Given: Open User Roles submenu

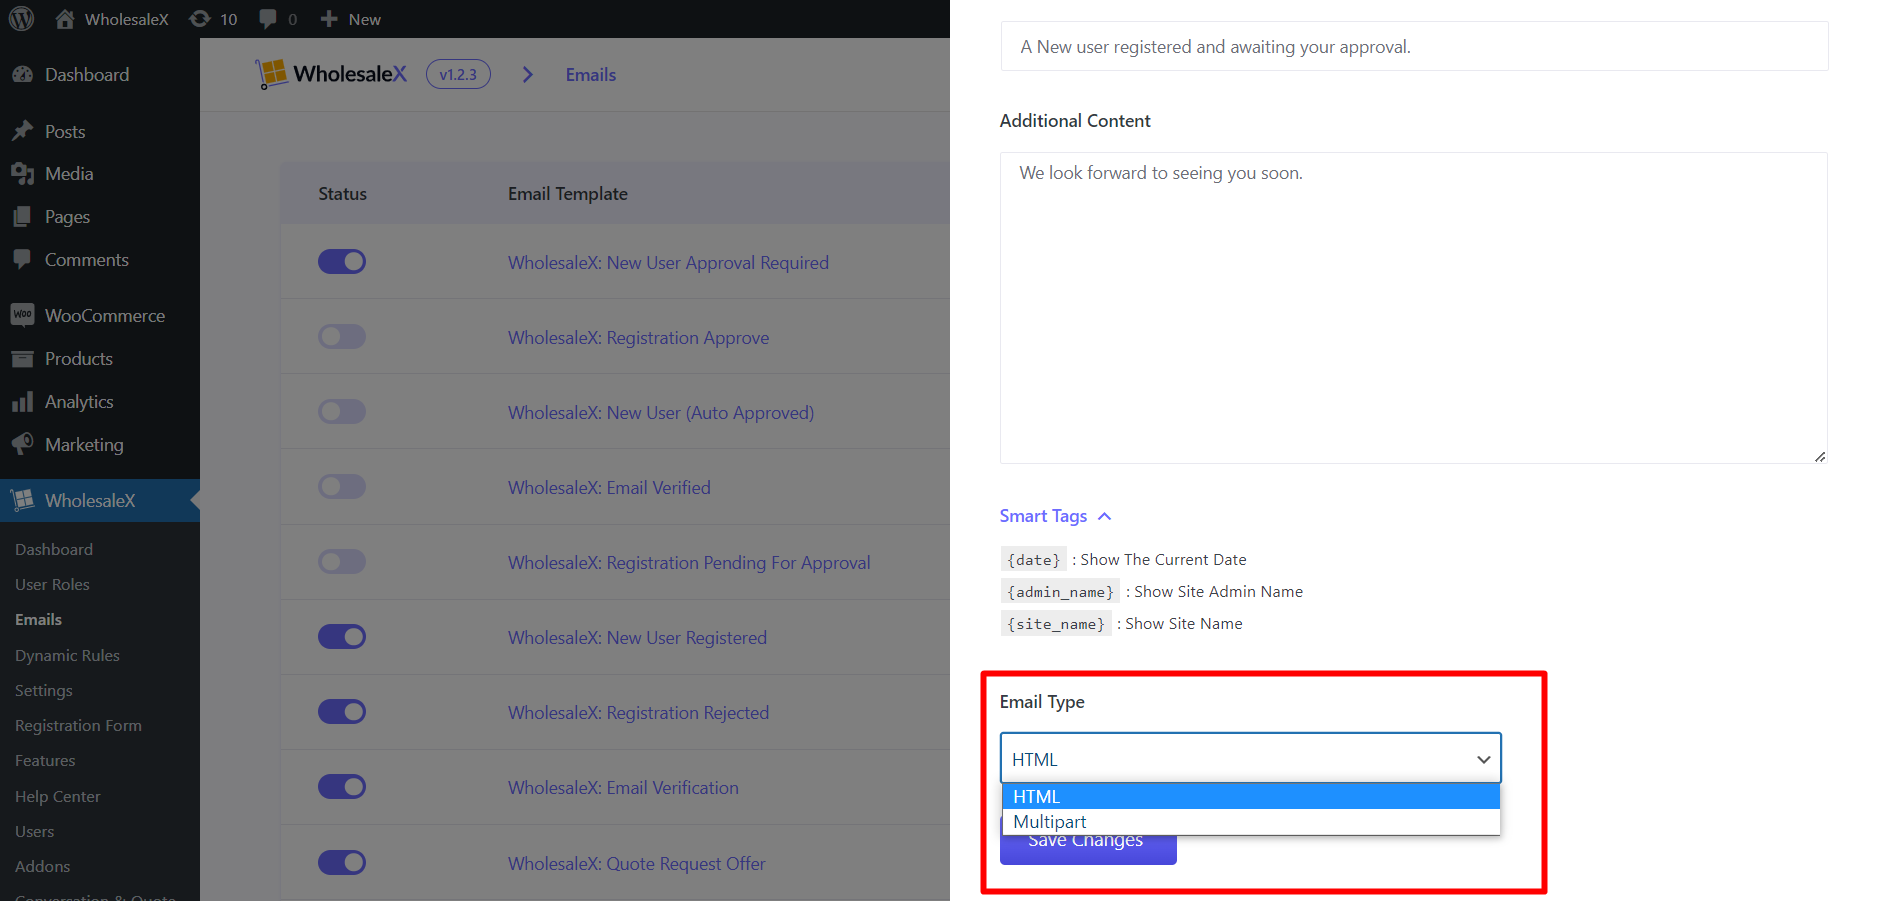Looking at the screenshot, I should tap(52, 585).
